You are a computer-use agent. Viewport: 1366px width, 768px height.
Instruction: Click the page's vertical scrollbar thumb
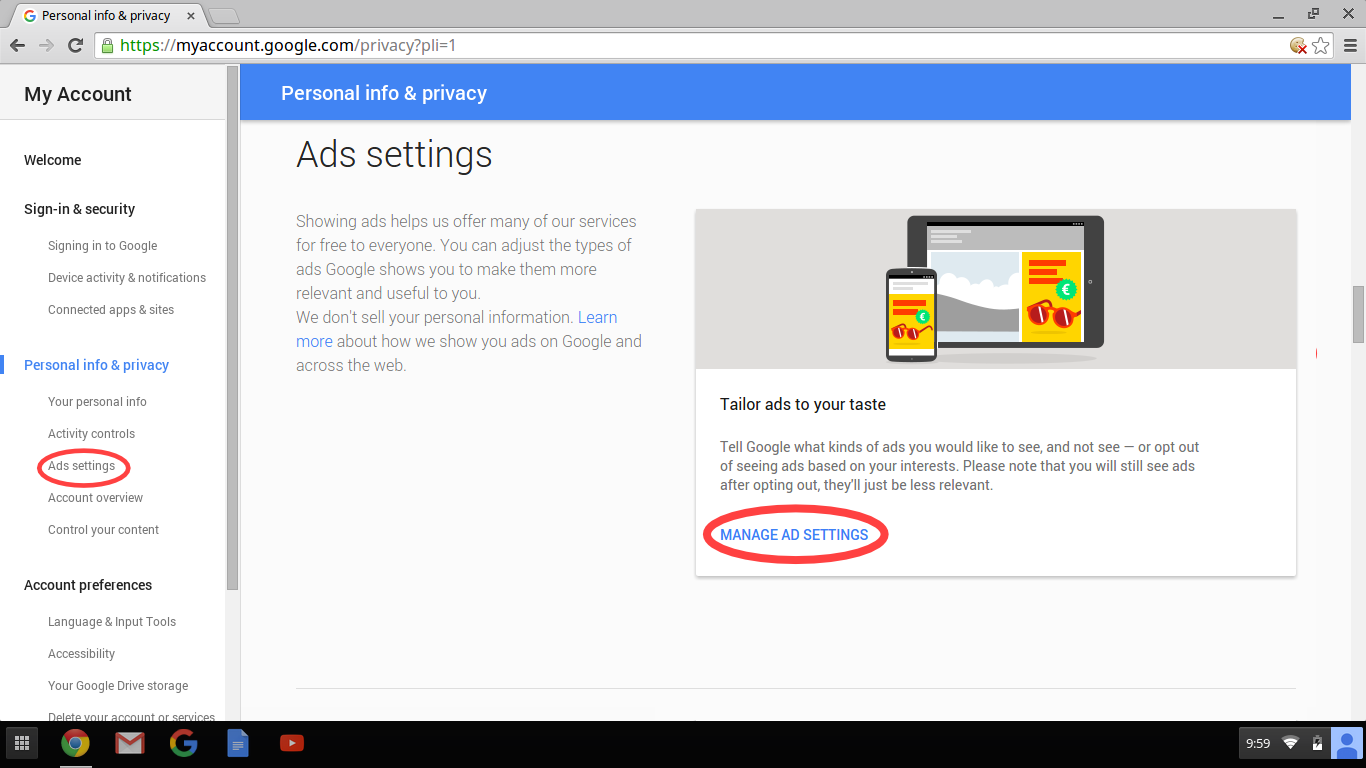(1358, 314)
